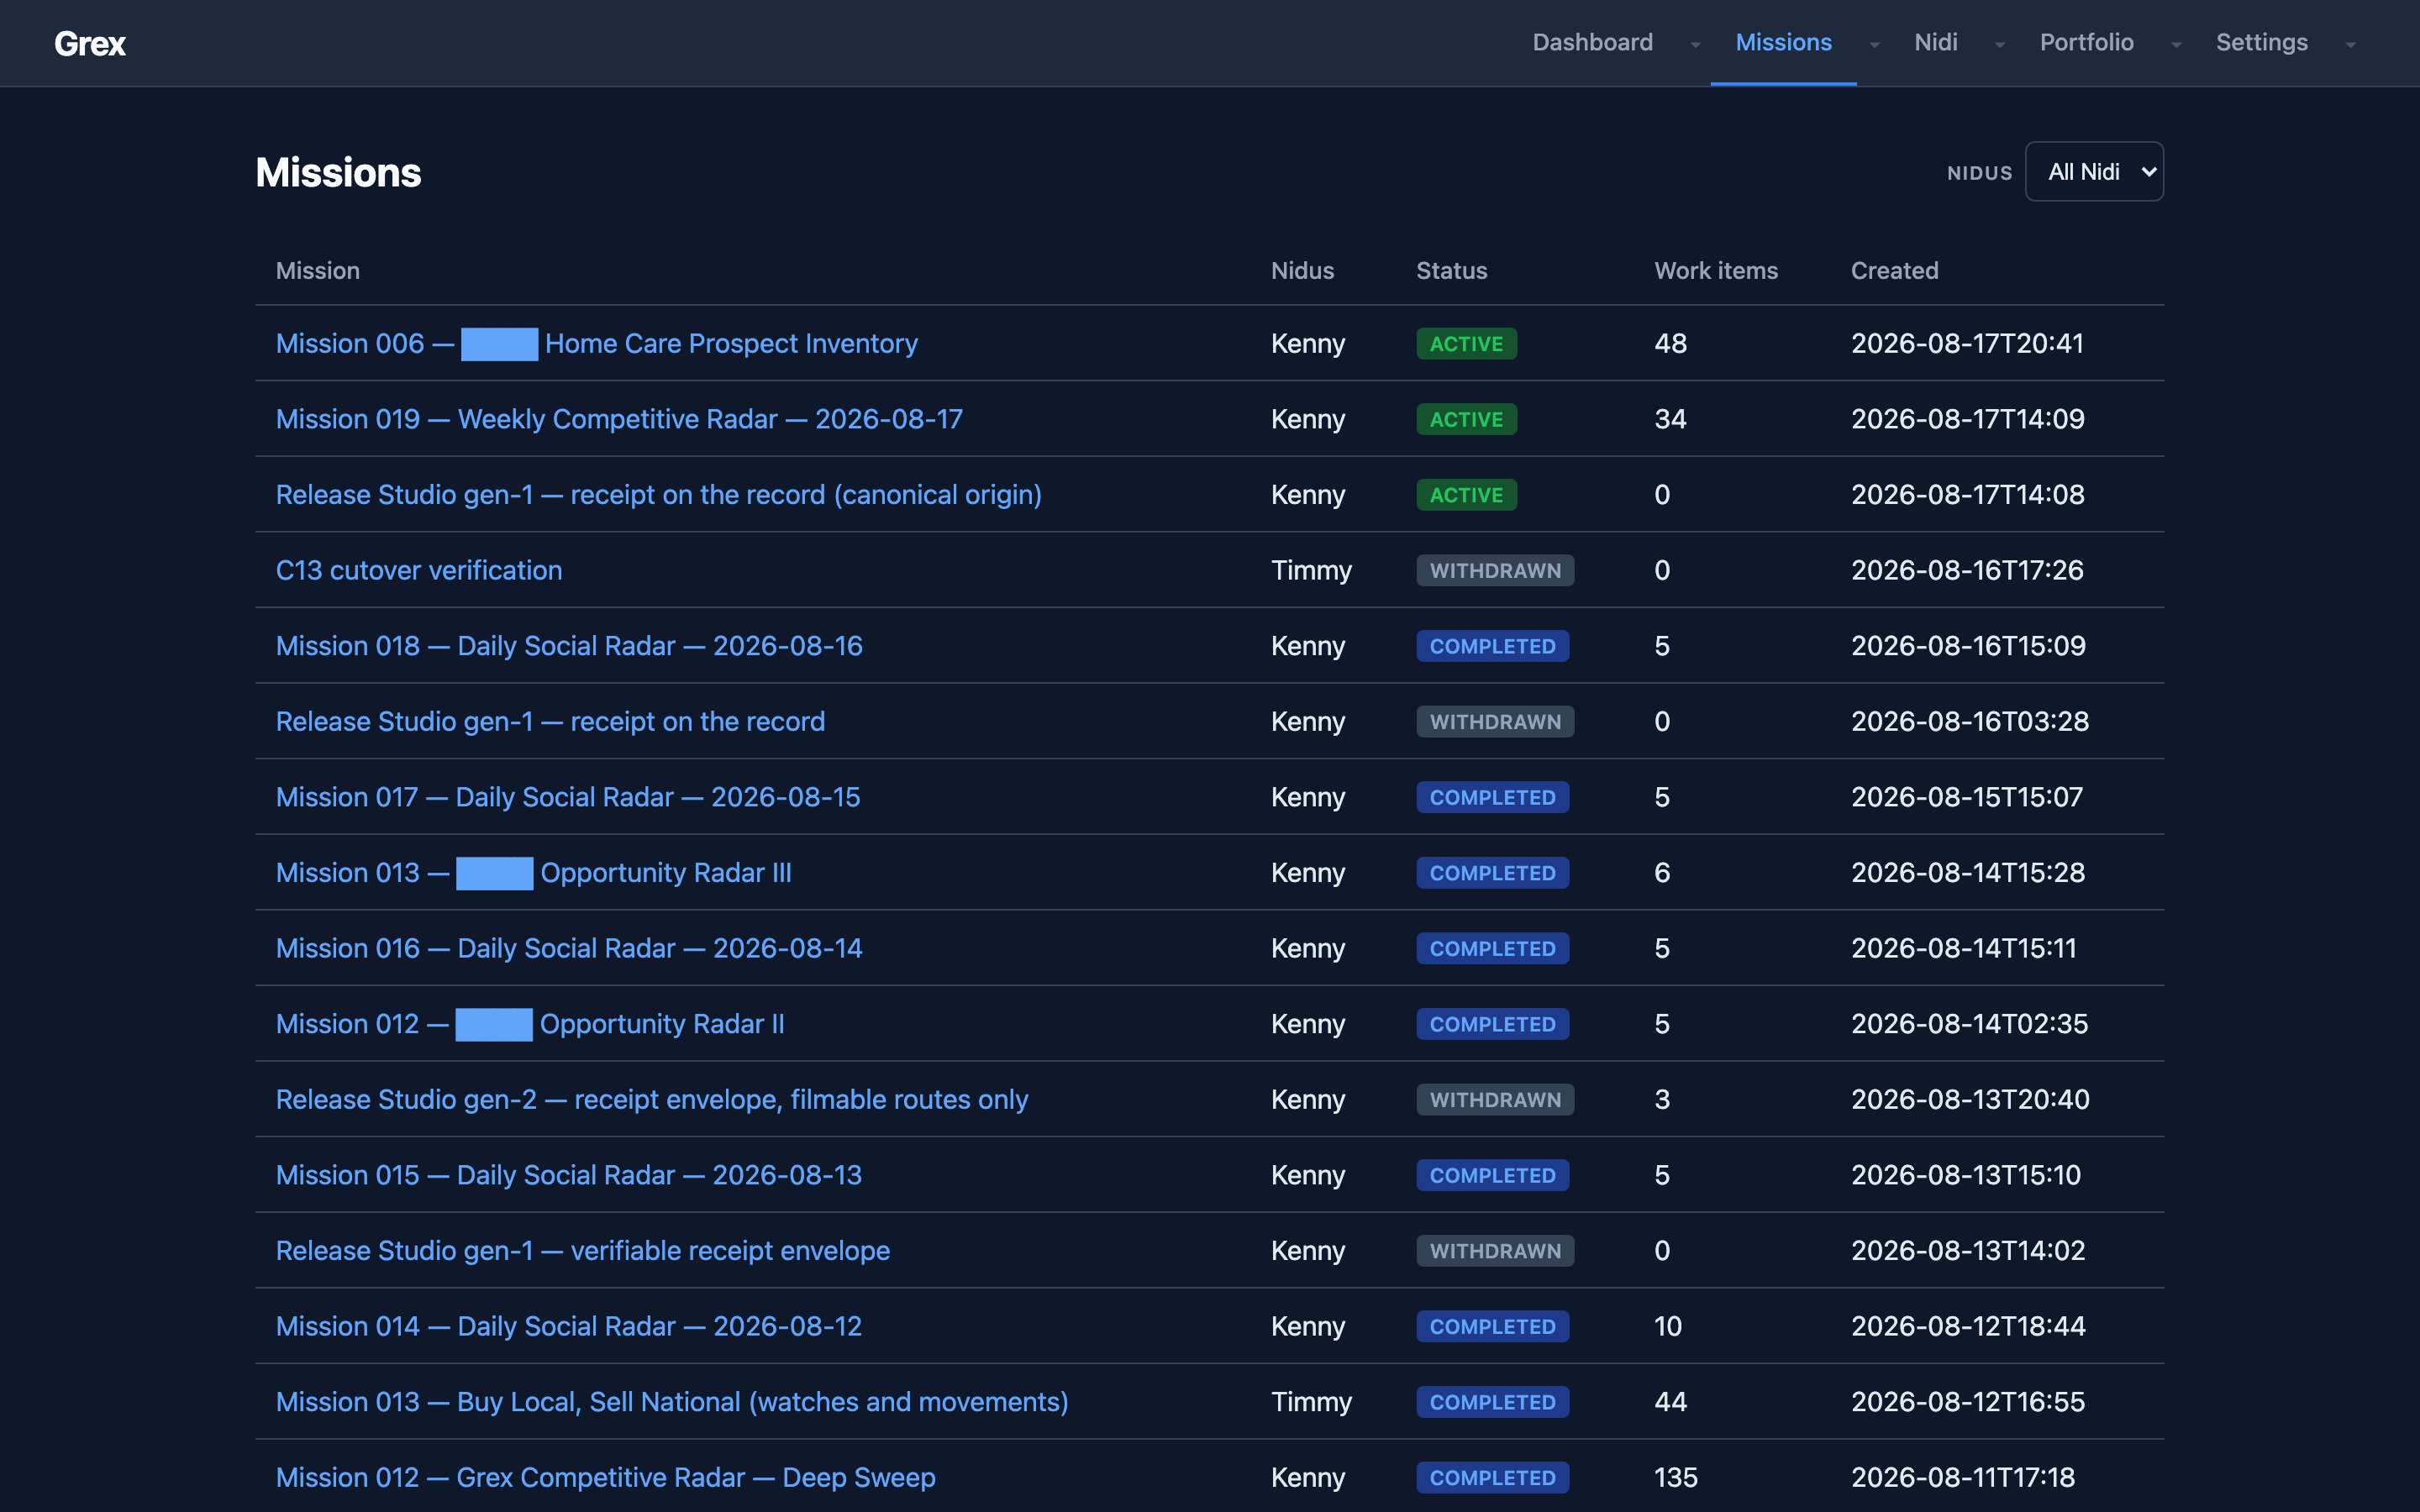This screenshot has width=2420, height=1512.
Task: Click work items count 135
Action: coord(1676,1477)
